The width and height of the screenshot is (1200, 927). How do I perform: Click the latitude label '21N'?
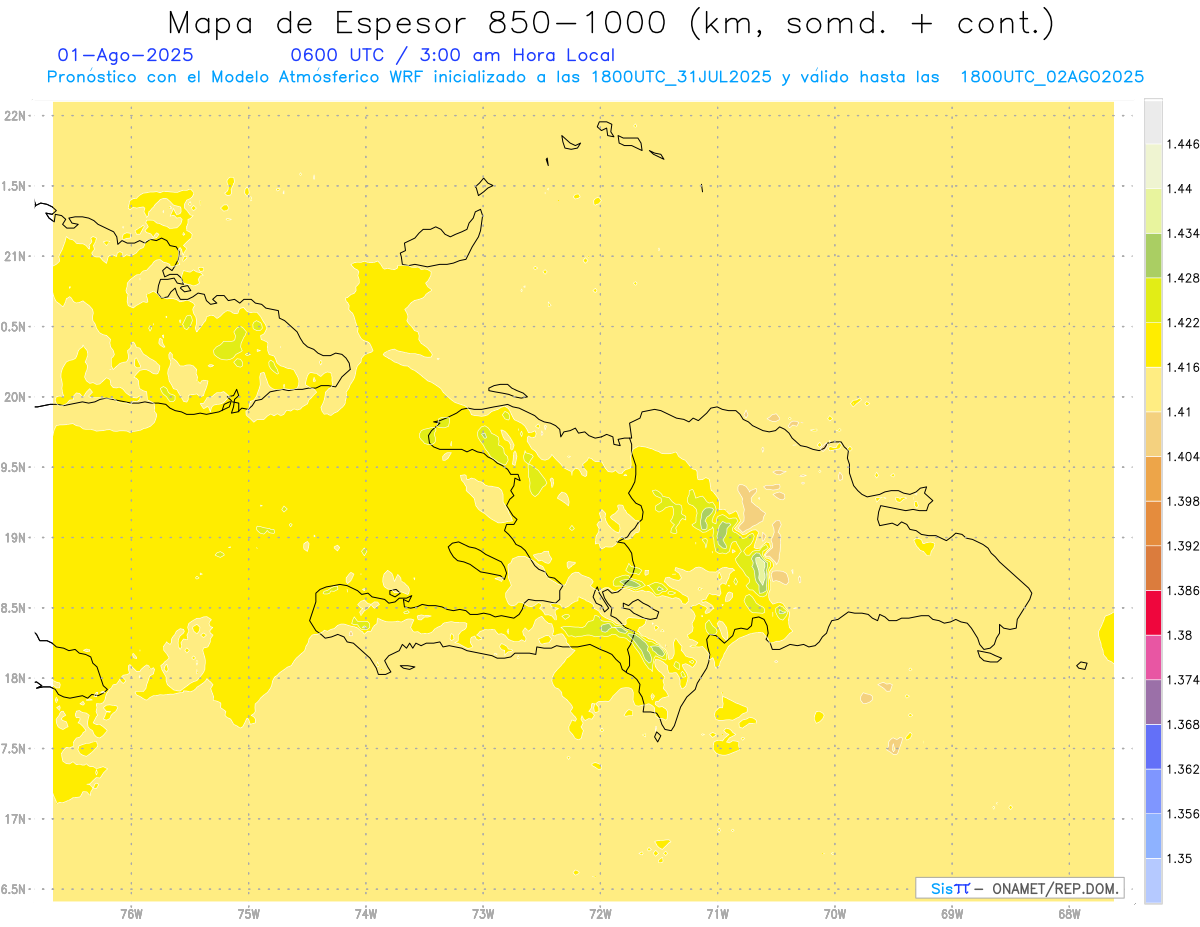click(x=16, y=257)
